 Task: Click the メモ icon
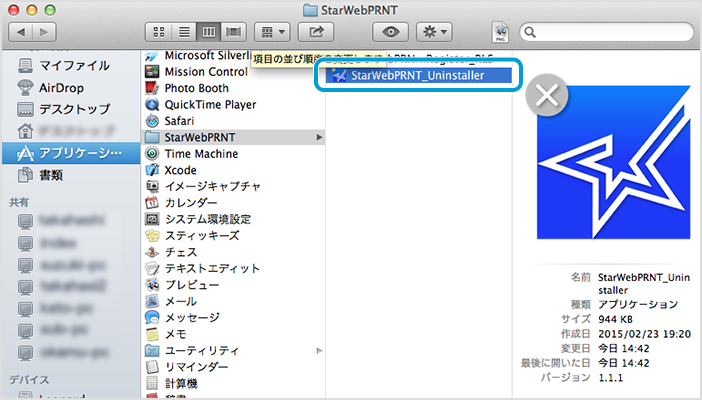pos(152,334)
